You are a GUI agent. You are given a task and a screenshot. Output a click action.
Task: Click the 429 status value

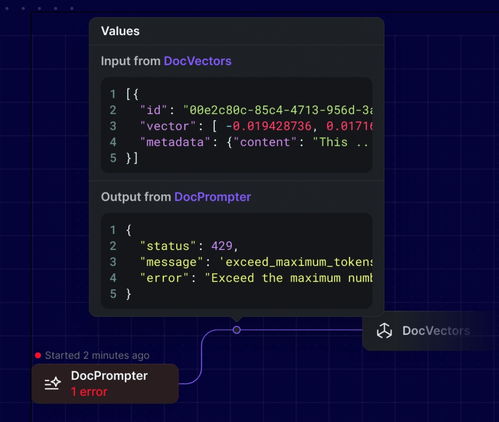tap(222, 246)
